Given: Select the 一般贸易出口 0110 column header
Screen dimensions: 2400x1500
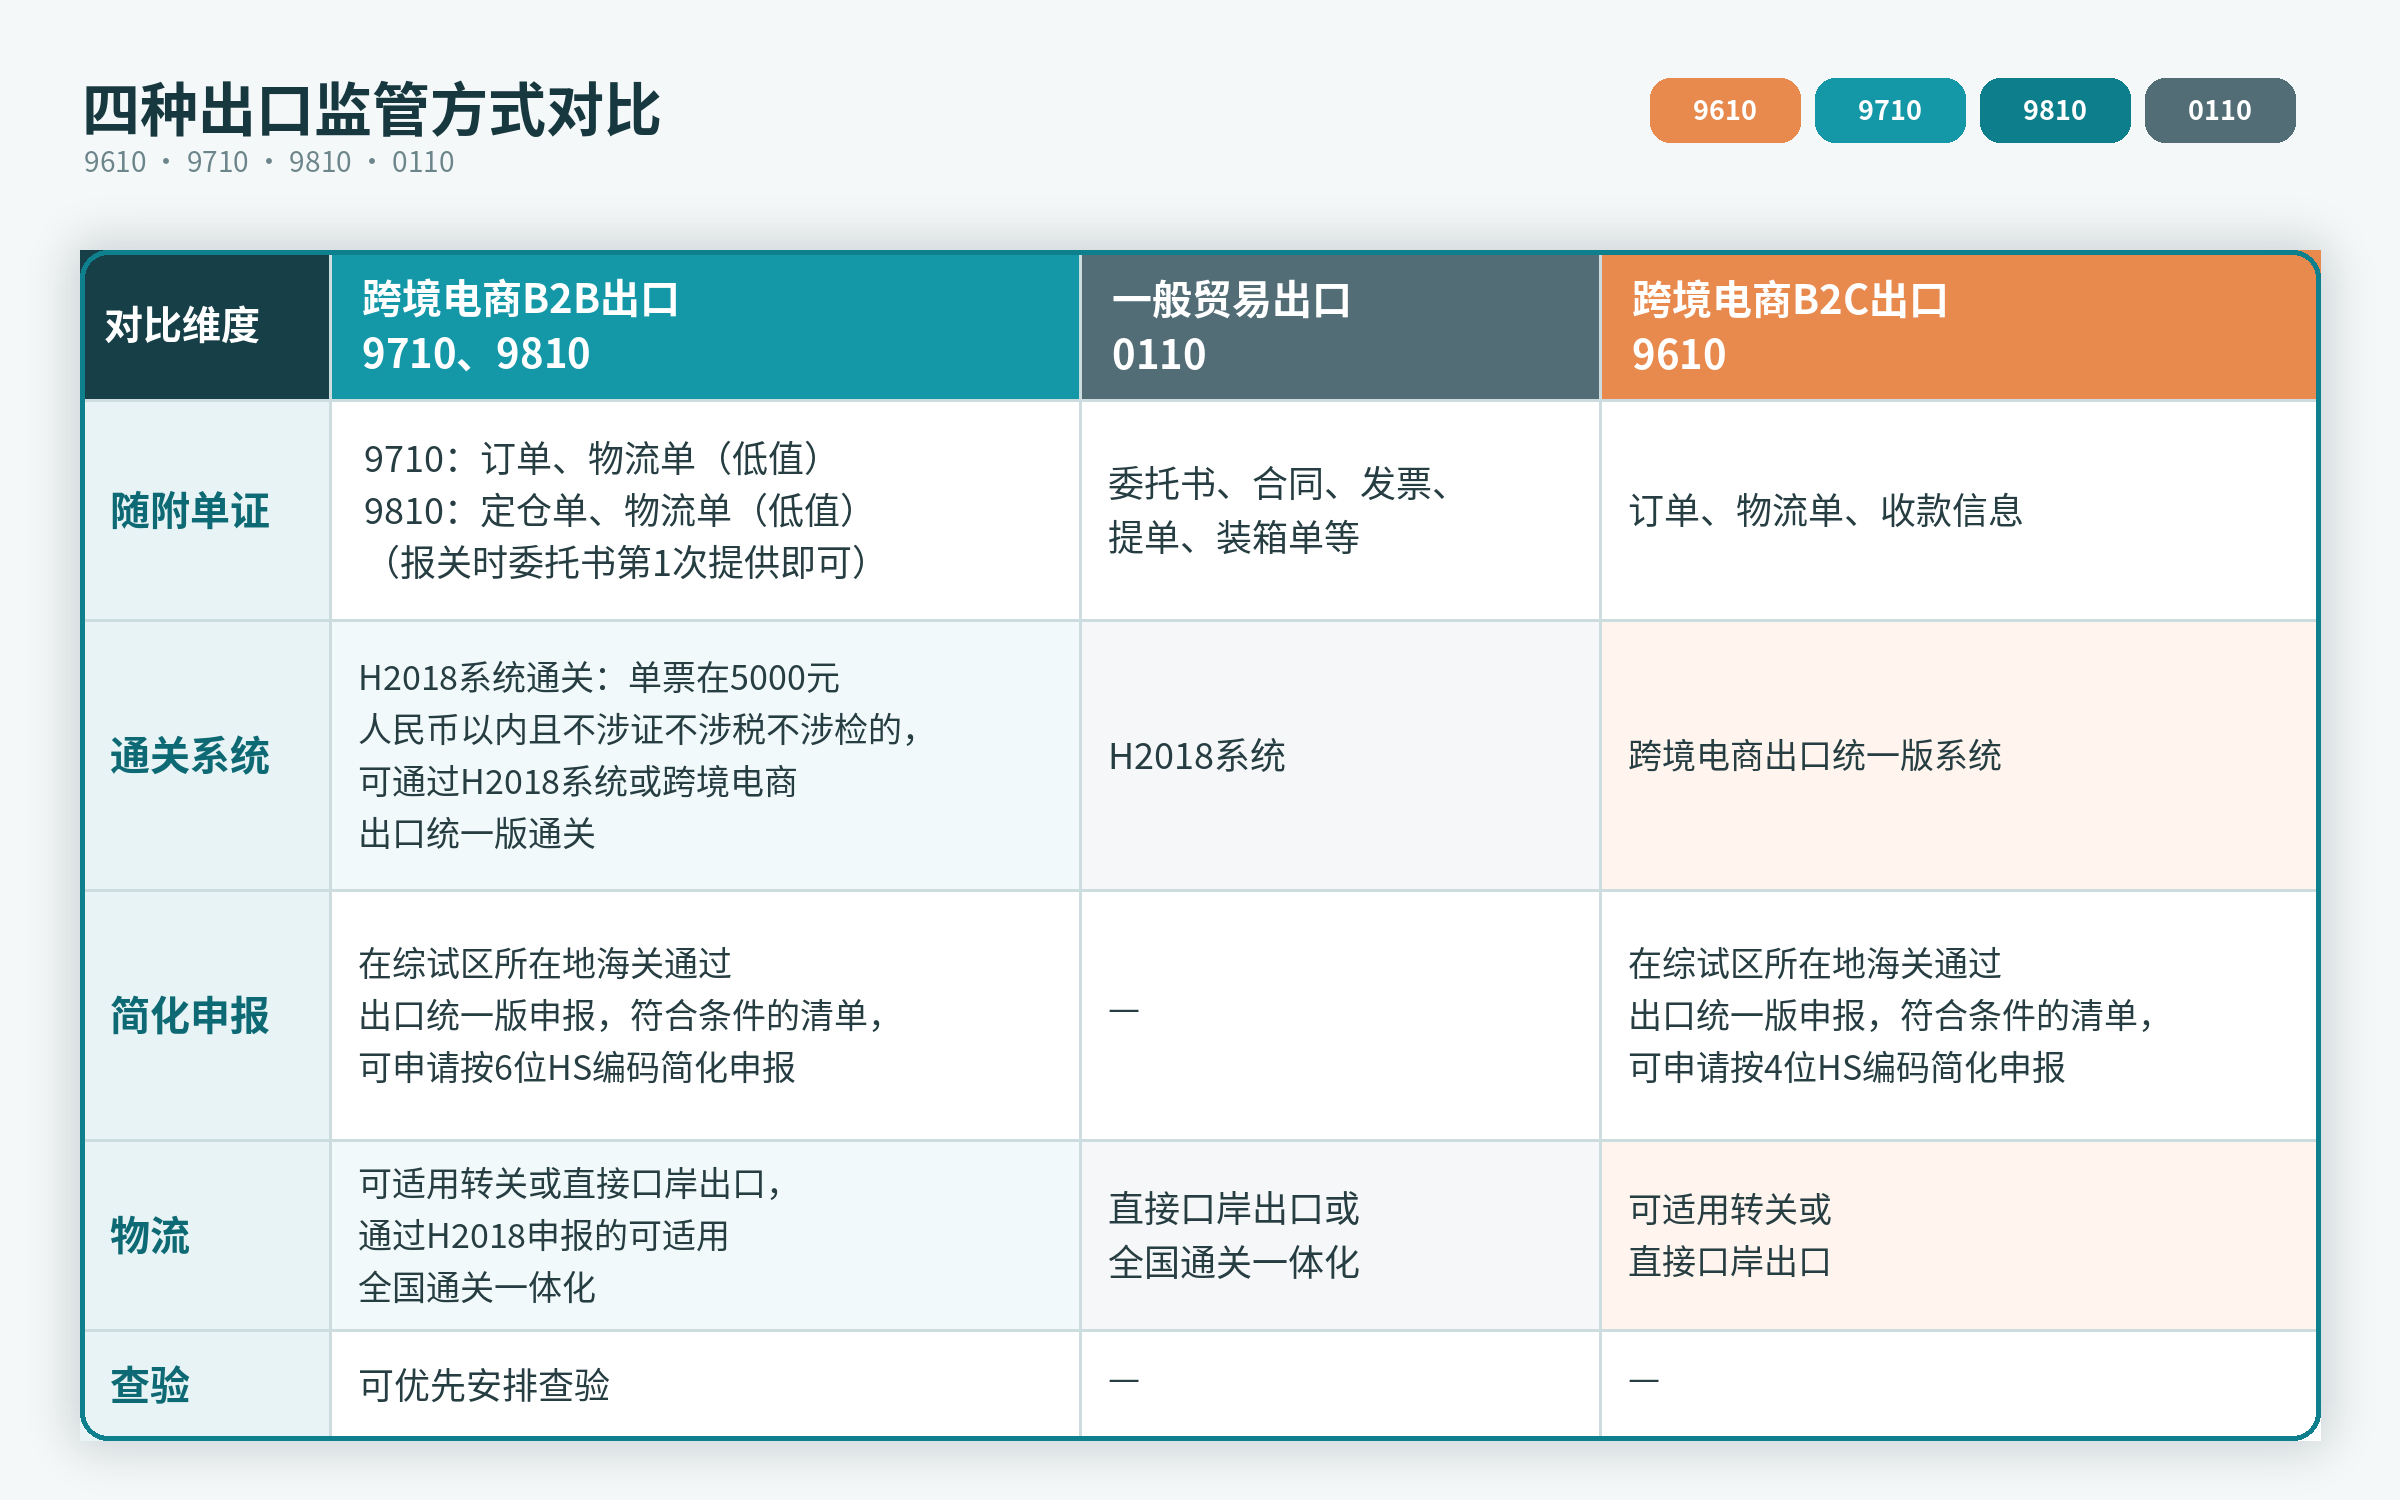Looking at the screenshot, I should pos(1340,326).
